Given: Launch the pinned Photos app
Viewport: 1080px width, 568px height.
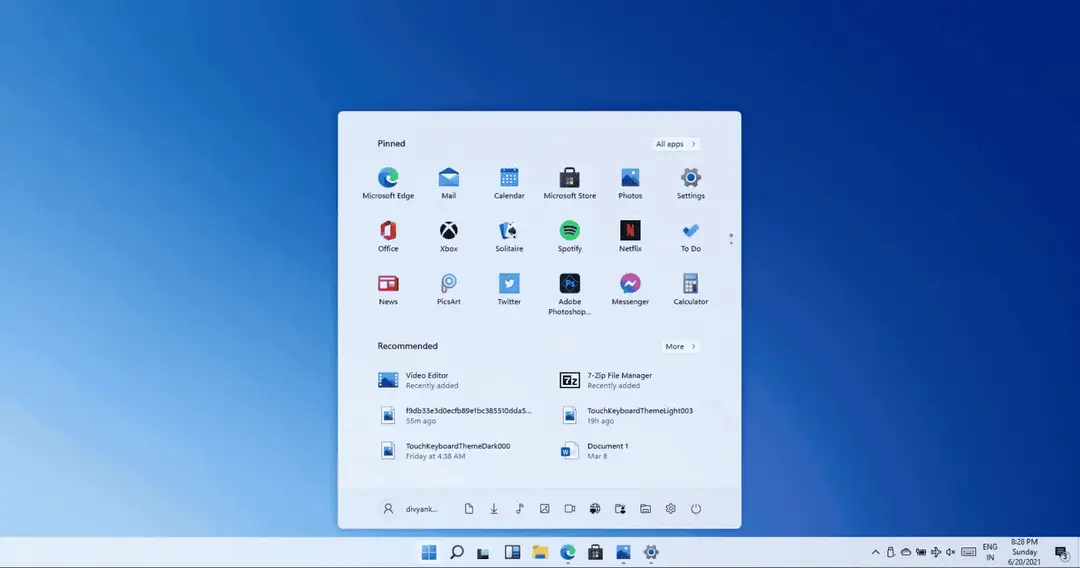Looking at the screenshot, I should 630,183.
